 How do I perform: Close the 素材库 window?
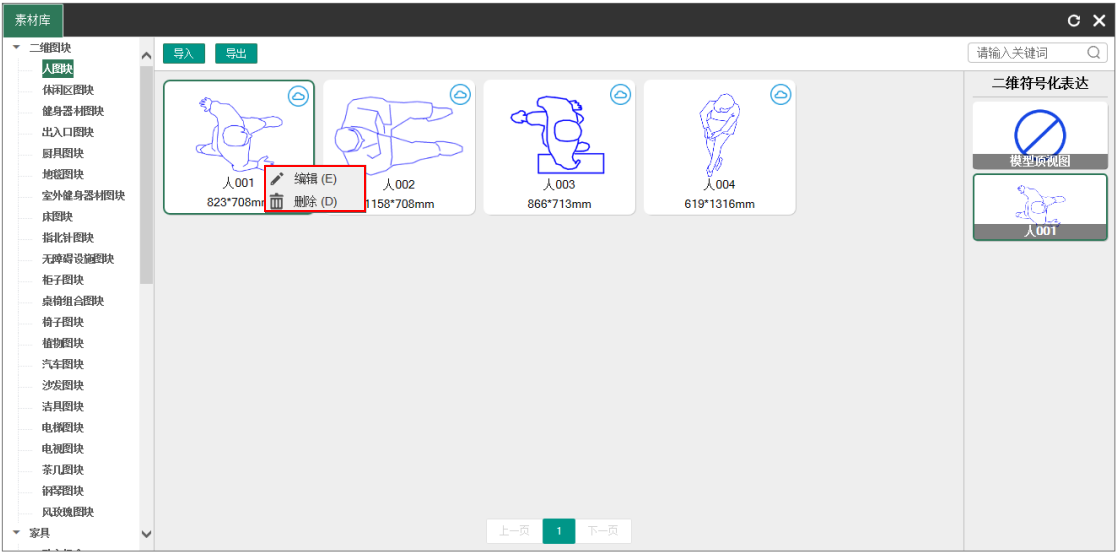pos(1099,21)
